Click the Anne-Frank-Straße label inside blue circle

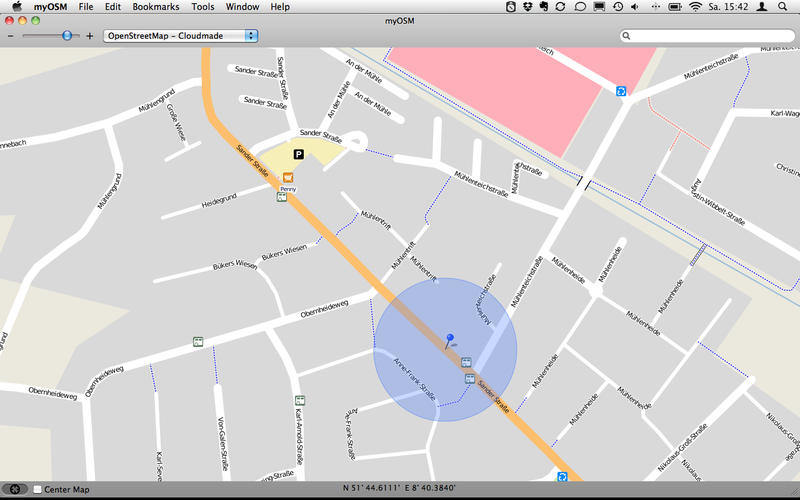[414, 379]
